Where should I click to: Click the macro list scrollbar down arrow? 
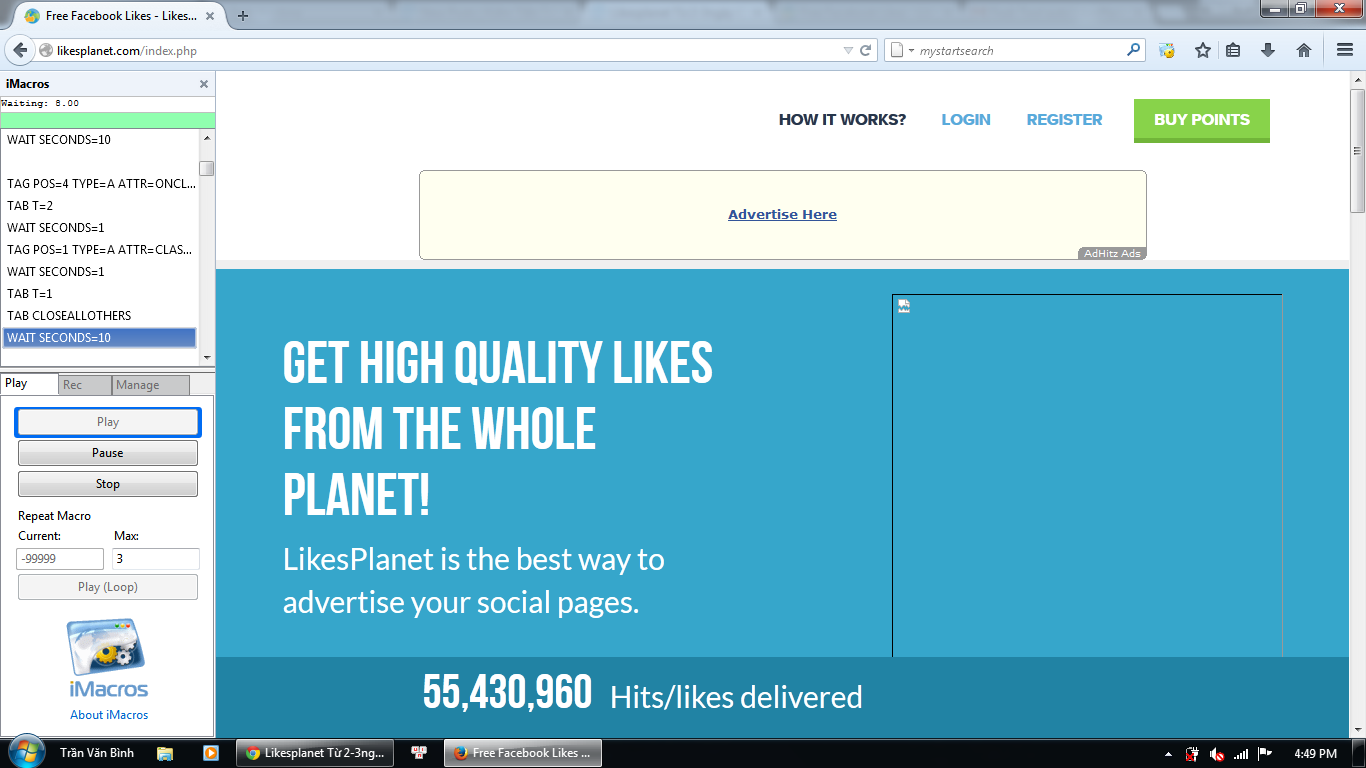coord(207,357)
